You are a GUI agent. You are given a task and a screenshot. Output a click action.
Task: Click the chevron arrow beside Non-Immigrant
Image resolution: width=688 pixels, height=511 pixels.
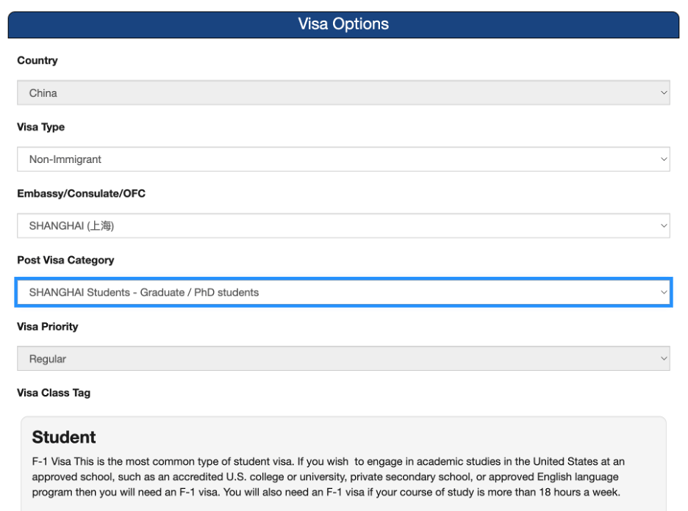(663, 159)
